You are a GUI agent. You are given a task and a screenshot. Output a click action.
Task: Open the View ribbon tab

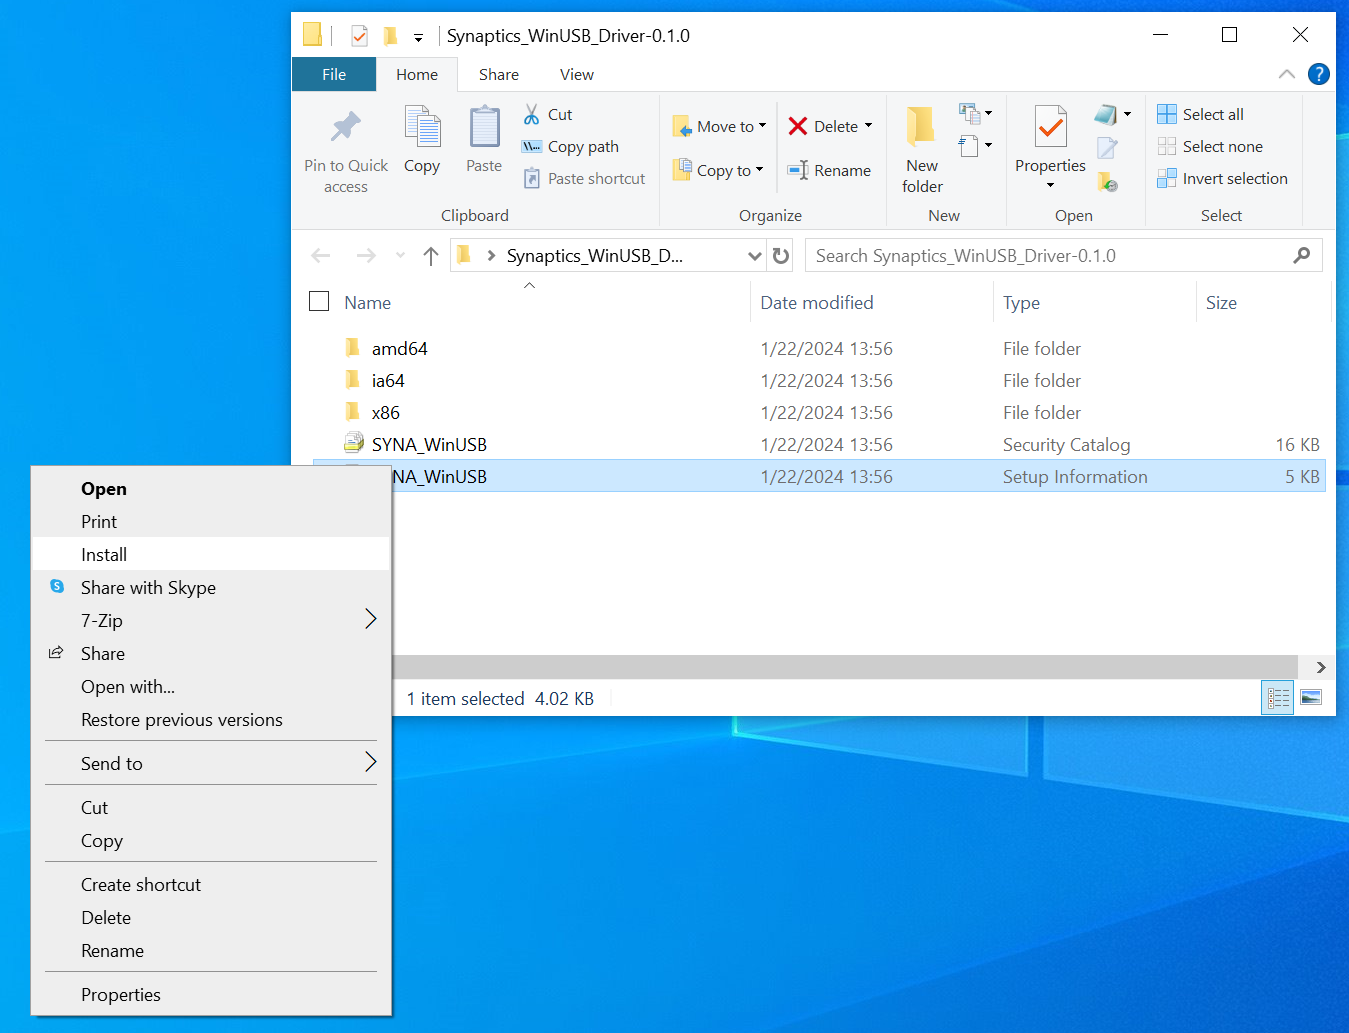click(x=576, y=75)
